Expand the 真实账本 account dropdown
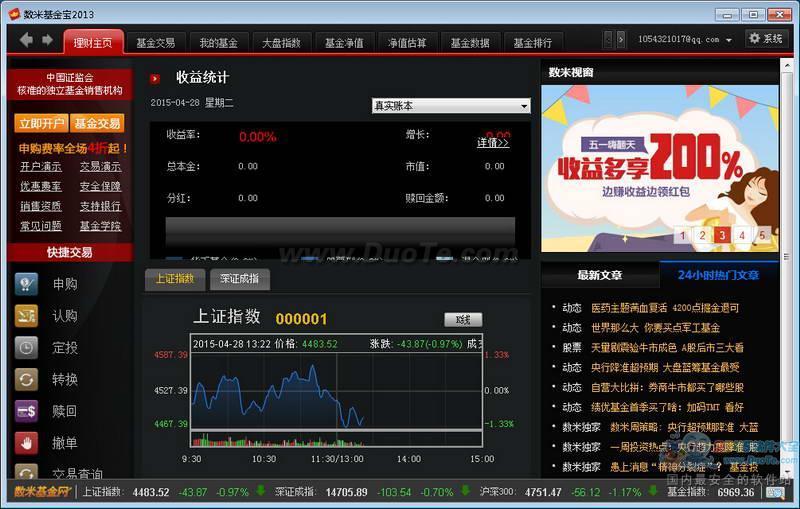Viewport: 800px width, 509px height. coord(450,106)
